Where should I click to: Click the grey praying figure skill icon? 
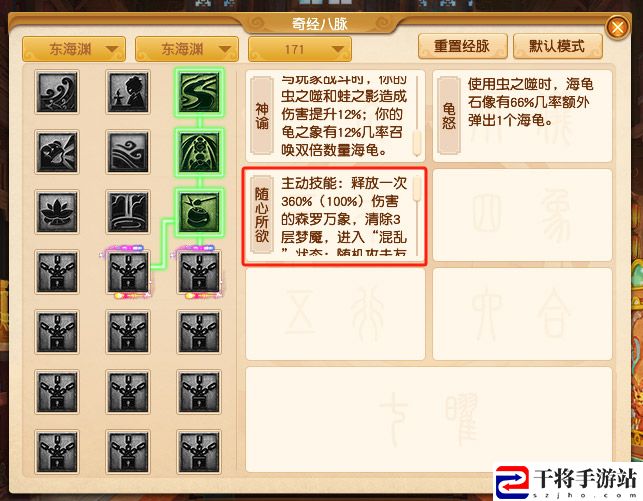128,92
